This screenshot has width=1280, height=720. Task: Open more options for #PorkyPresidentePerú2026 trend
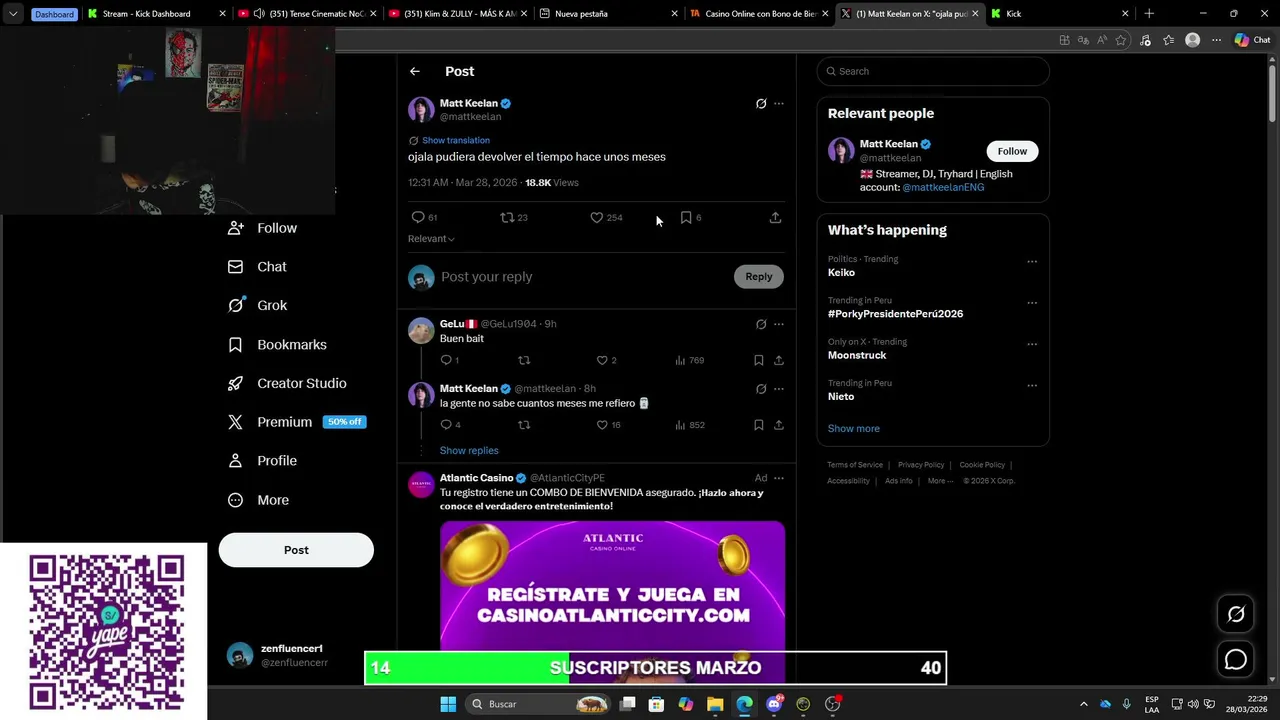[x=1032, y=303]
